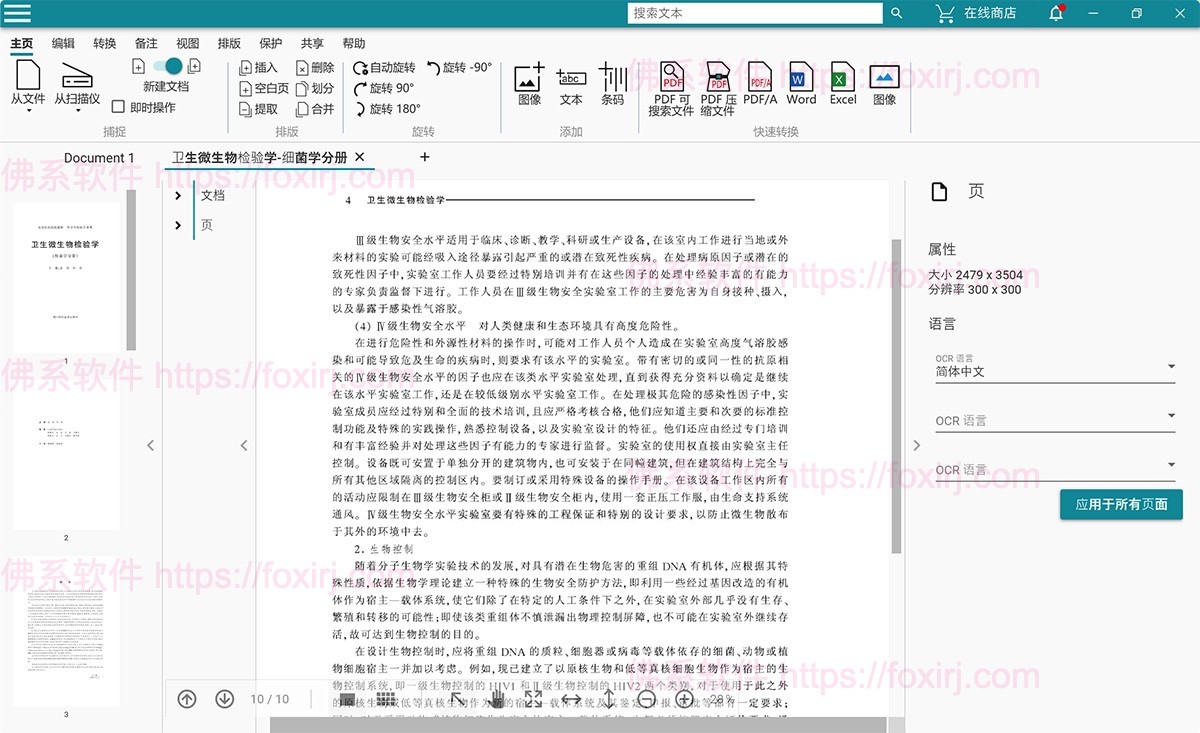Convert to Word using Word icon
This screenshot has width=1200, height=733.
pos(800,77)
